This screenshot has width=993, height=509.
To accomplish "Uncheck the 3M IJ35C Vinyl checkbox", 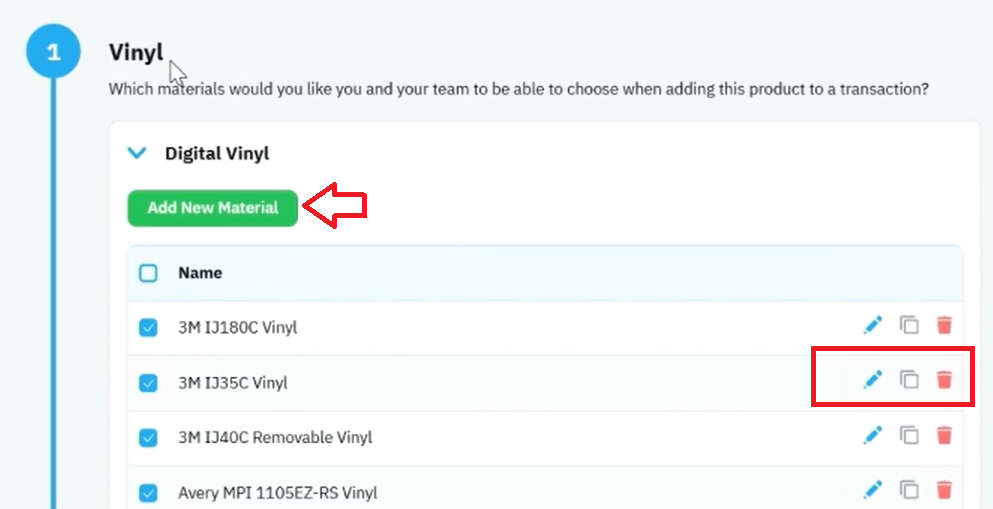I will [148, 383].
